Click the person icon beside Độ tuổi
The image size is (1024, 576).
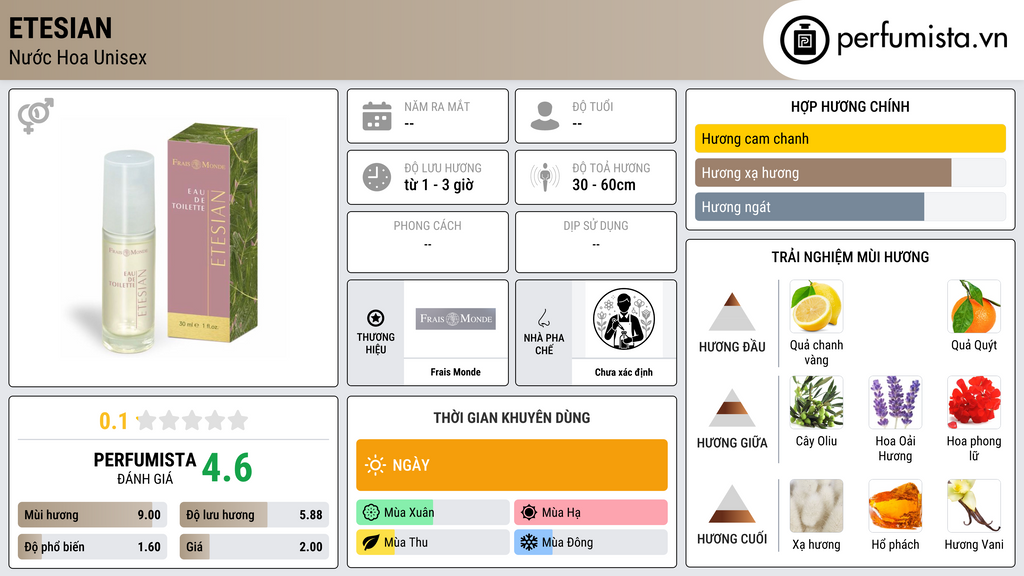coord(545,116)
